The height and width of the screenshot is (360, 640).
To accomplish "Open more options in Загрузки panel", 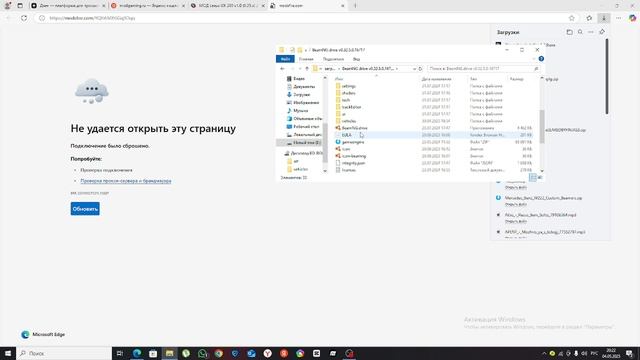I will click(591, 32).
